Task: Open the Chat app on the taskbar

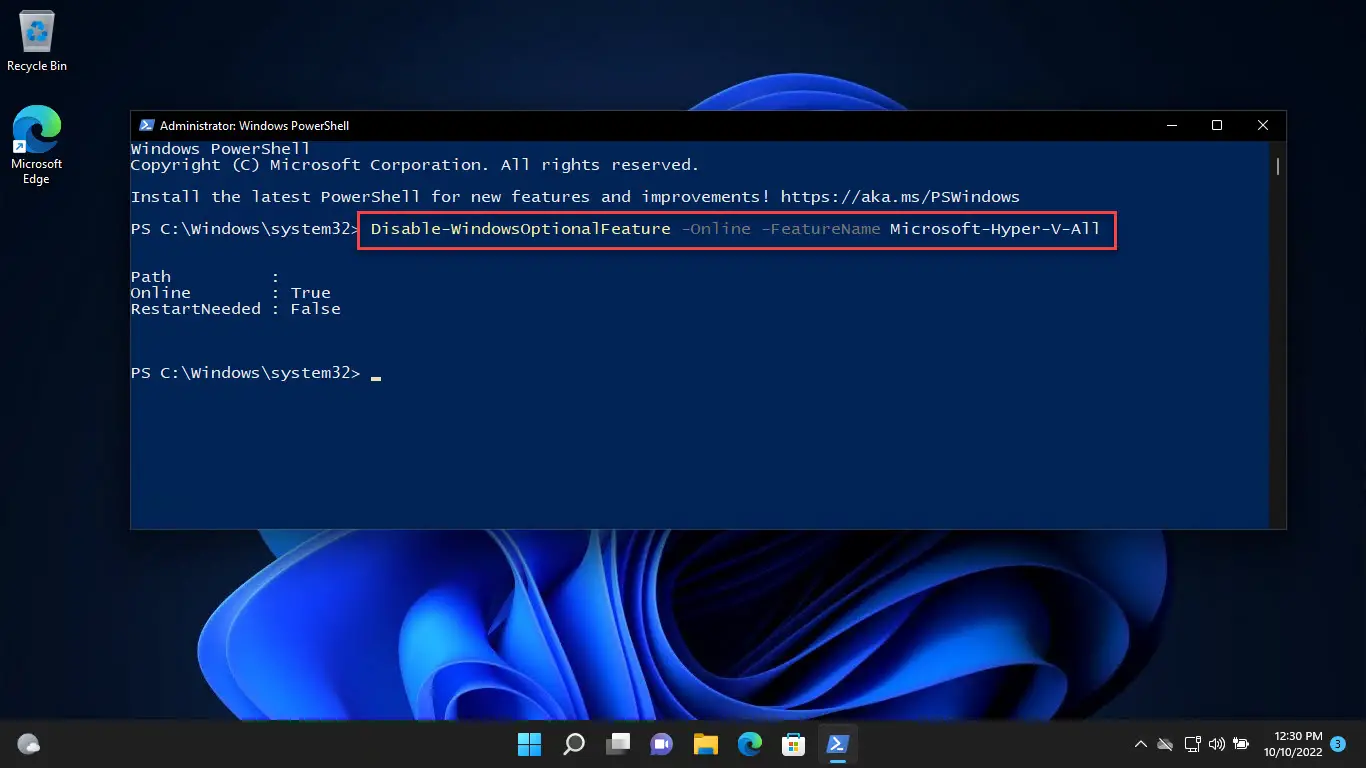Action: 662,744
